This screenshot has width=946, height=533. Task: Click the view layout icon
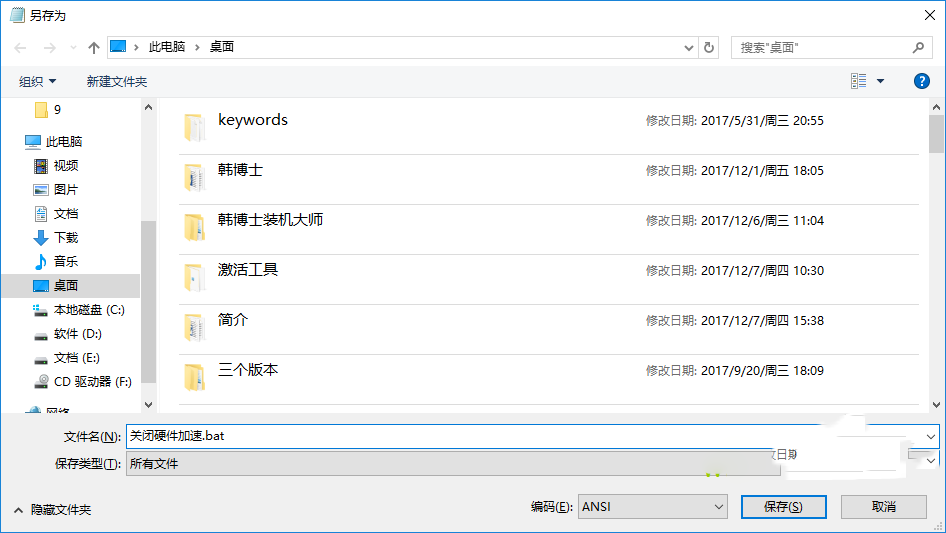(x=858, y=81)
